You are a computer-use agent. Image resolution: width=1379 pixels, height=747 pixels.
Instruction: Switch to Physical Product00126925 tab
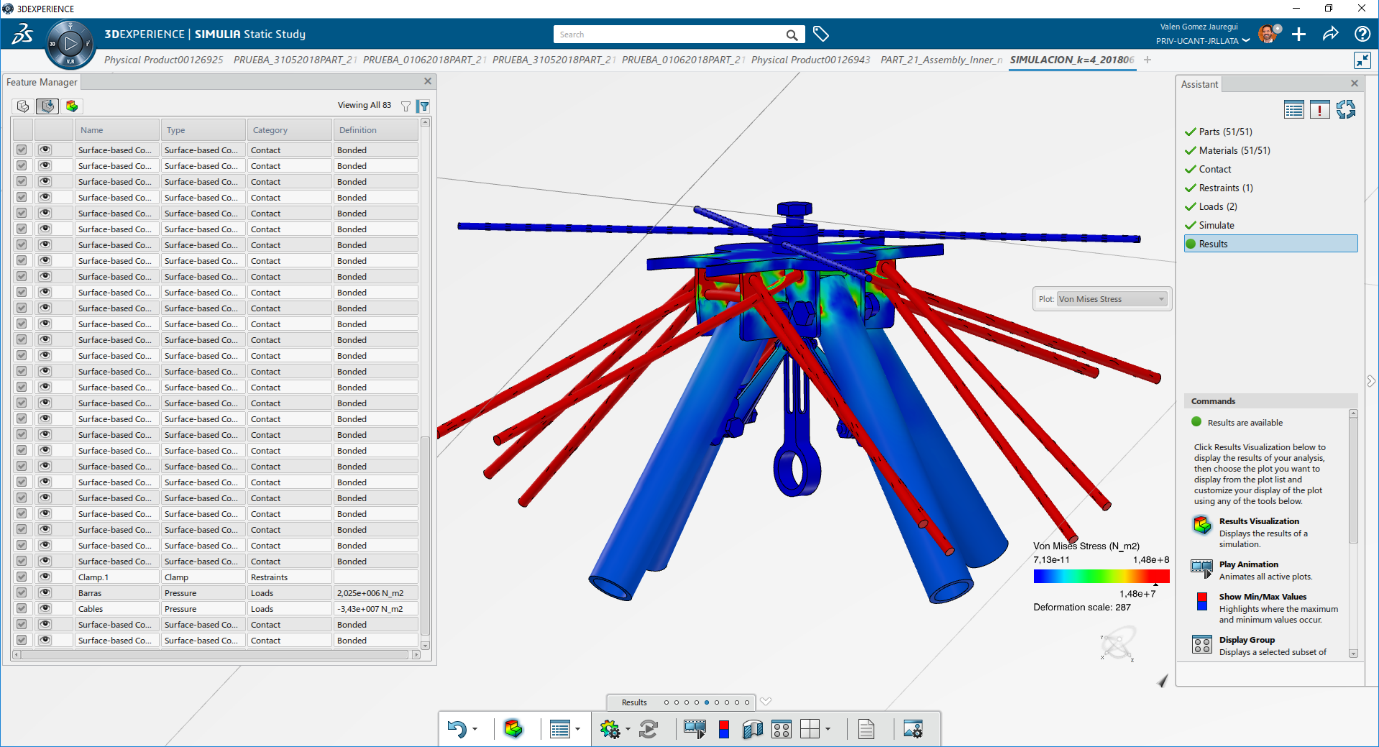(x=164, y=60)
